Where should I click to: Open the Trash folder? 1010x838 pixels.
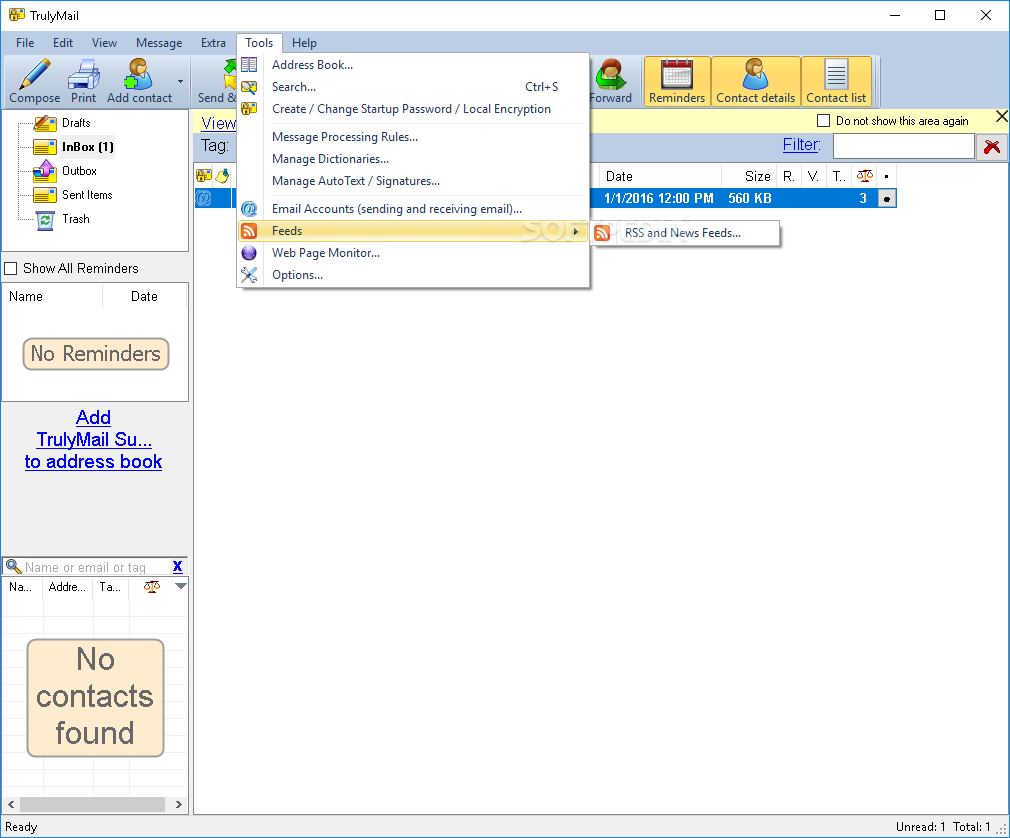76,219
